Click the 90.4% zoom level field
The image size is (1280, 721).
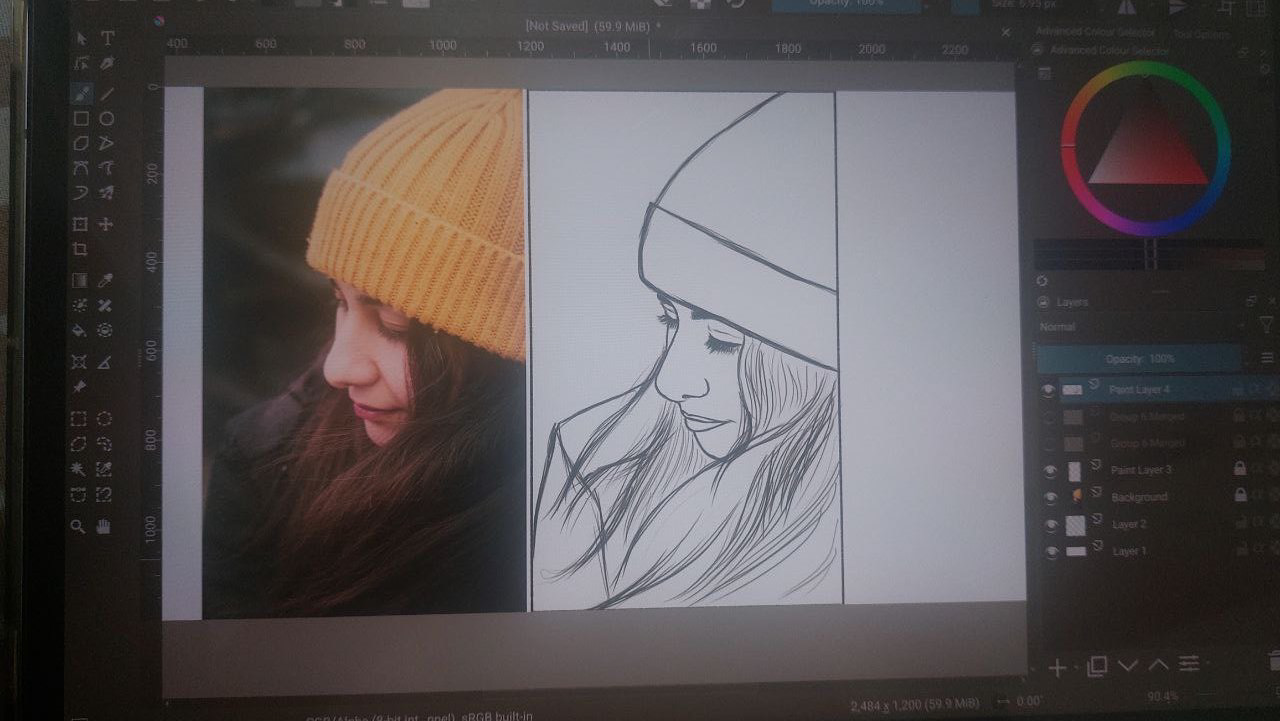(x=1162, y=695)
